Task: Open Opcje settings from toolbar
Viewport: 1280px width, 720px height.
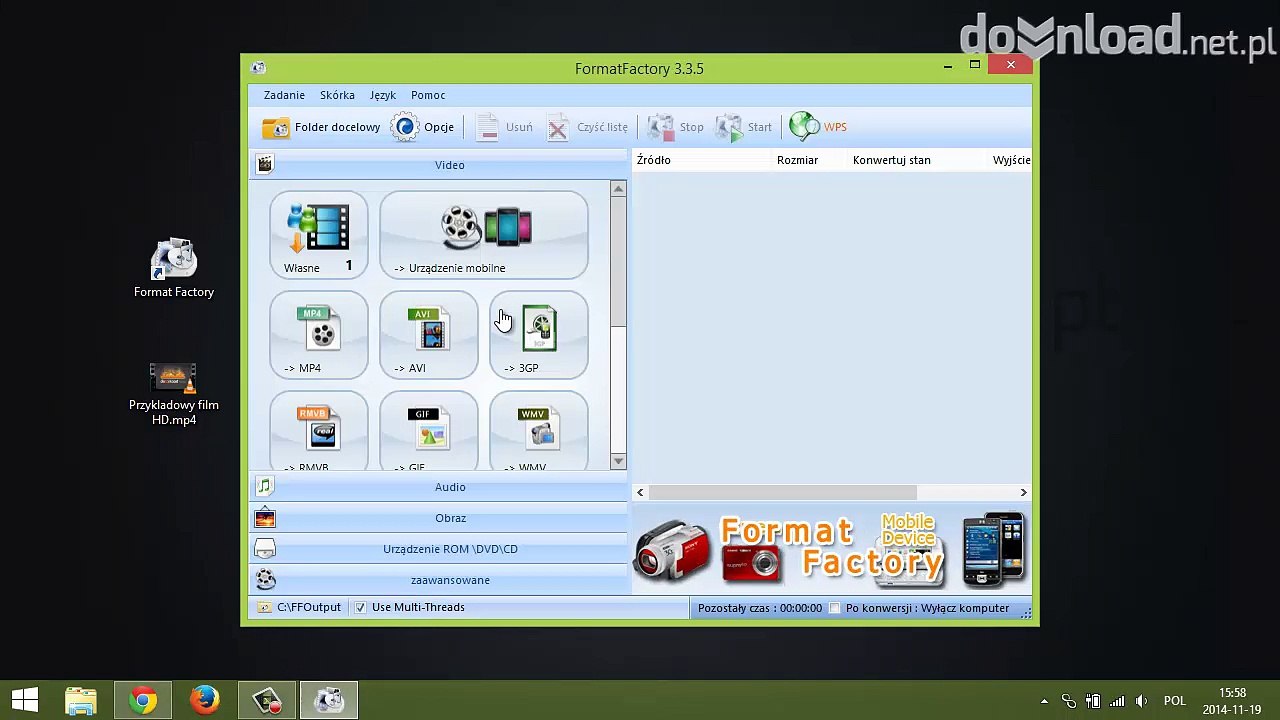Action: tap(423, 127)
